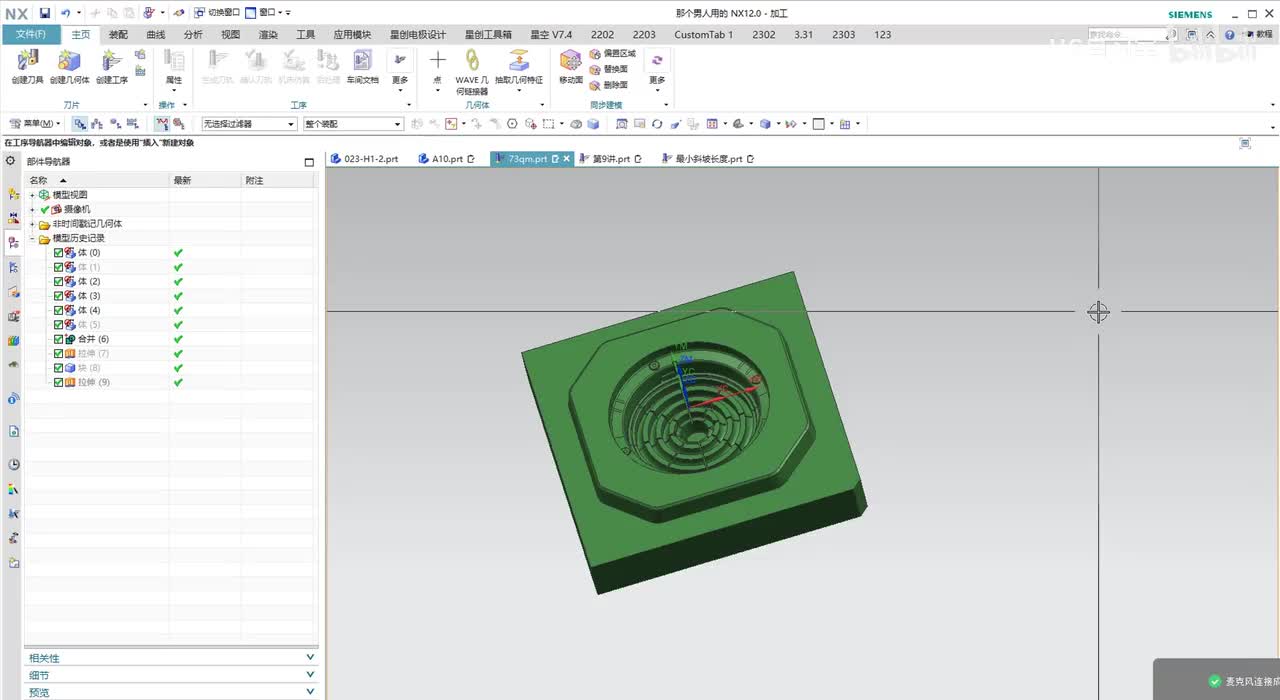Viewport: 1280px width, 700px height.
Task: Select the 拉伸 (9) tree item
Action: [x=94, y=383]
